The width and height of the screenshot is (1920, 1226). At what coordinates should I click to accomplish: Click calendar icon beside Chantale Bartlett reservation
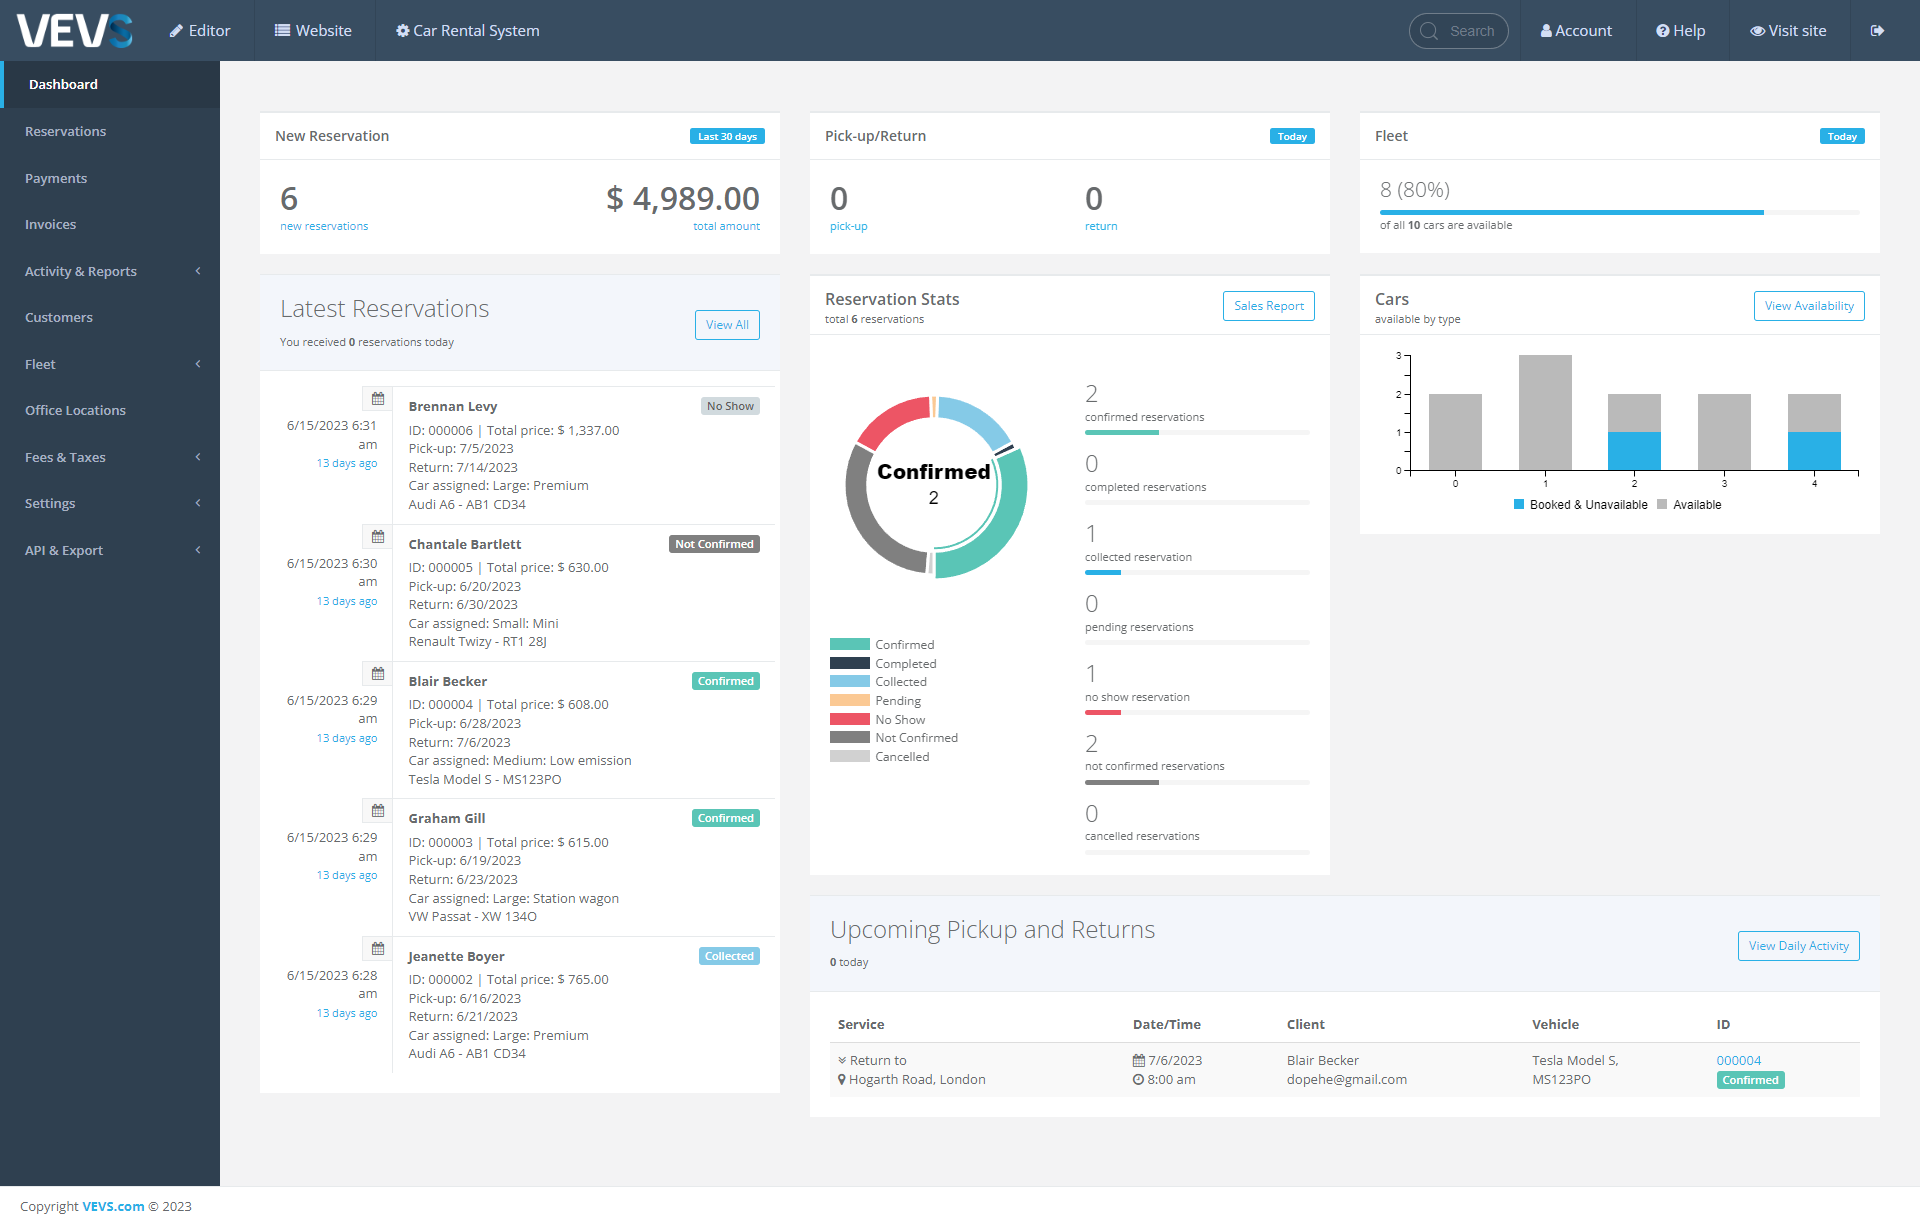point(378,537)
